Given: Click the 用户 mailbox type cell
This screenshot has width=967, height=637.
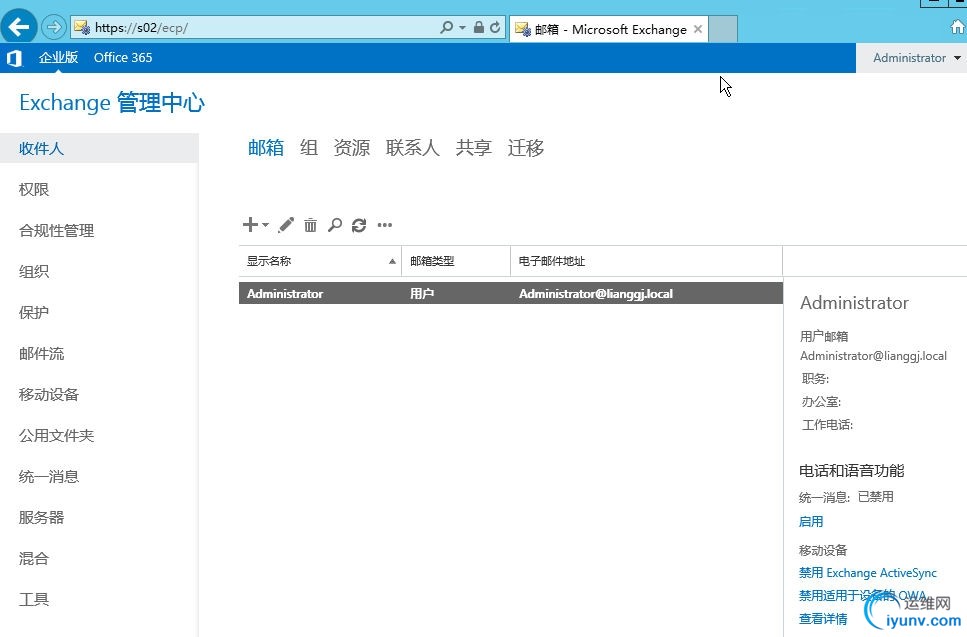Looking at the screenshot, I should 422,294.
